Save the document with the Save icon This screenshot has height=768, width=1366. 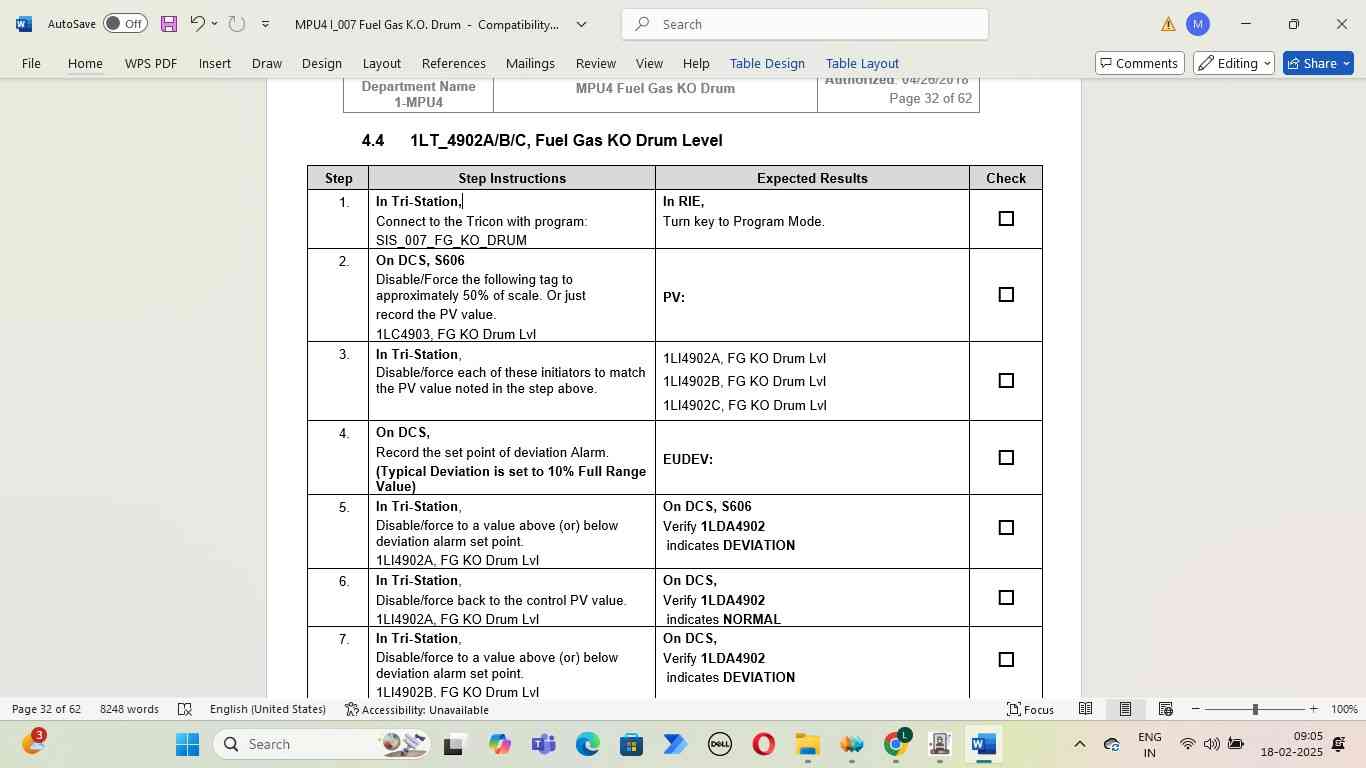[x=168, y=24]
